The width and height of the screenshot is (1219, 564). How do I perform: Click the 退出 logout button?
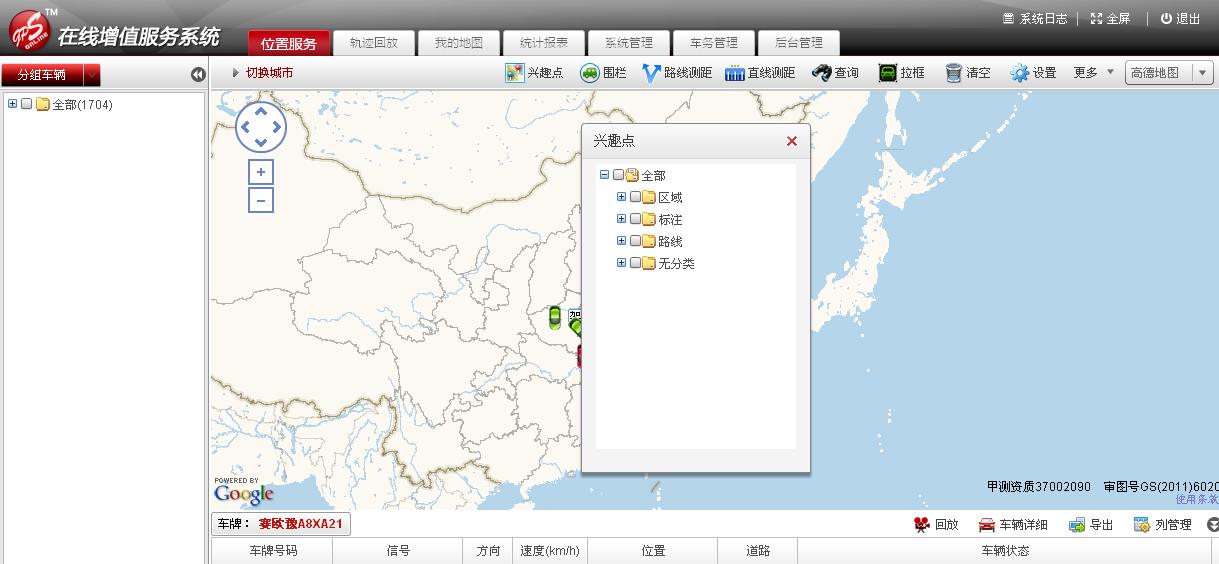pyautogui.click(x=1180, y=19)
